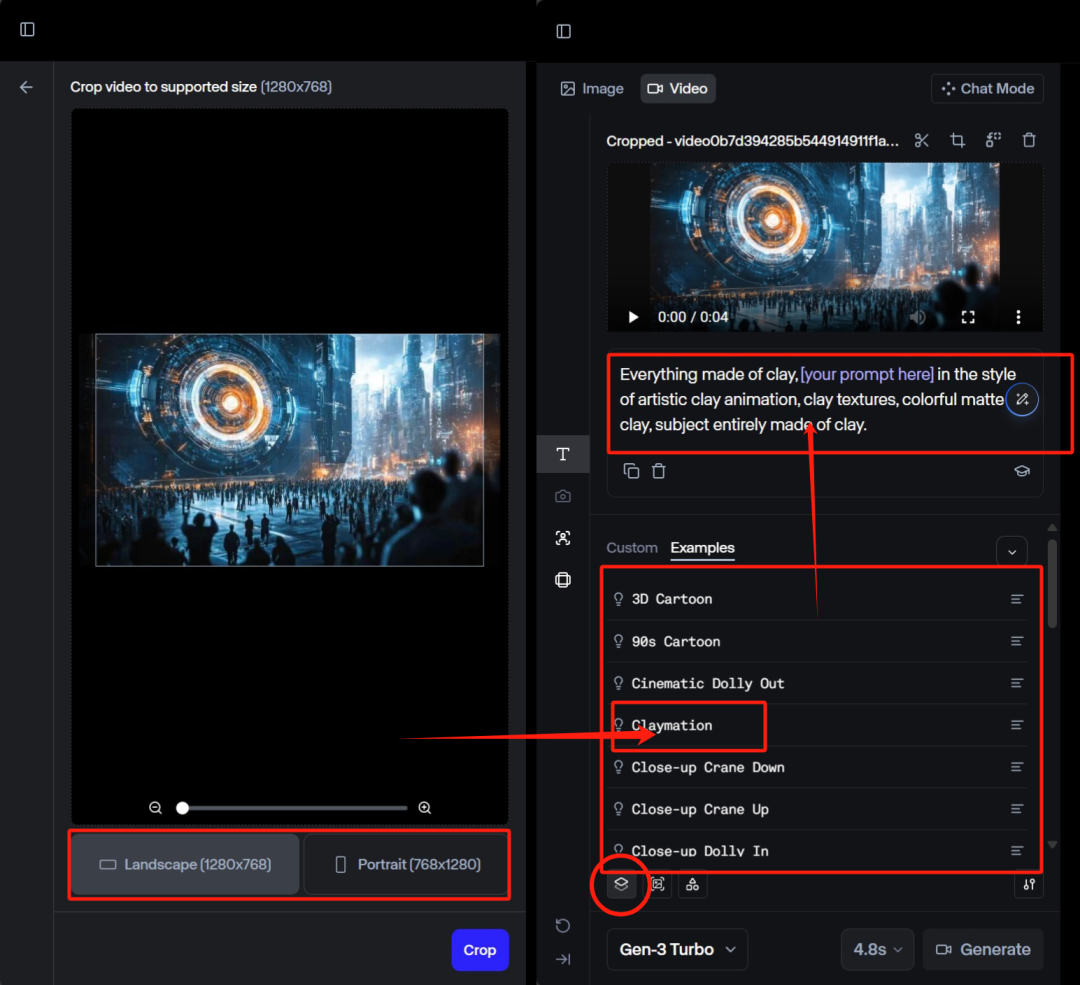Choose the Claymation example preset
Image resolution: width=1080 pixels, height=985 pixels.
point(672,725)
